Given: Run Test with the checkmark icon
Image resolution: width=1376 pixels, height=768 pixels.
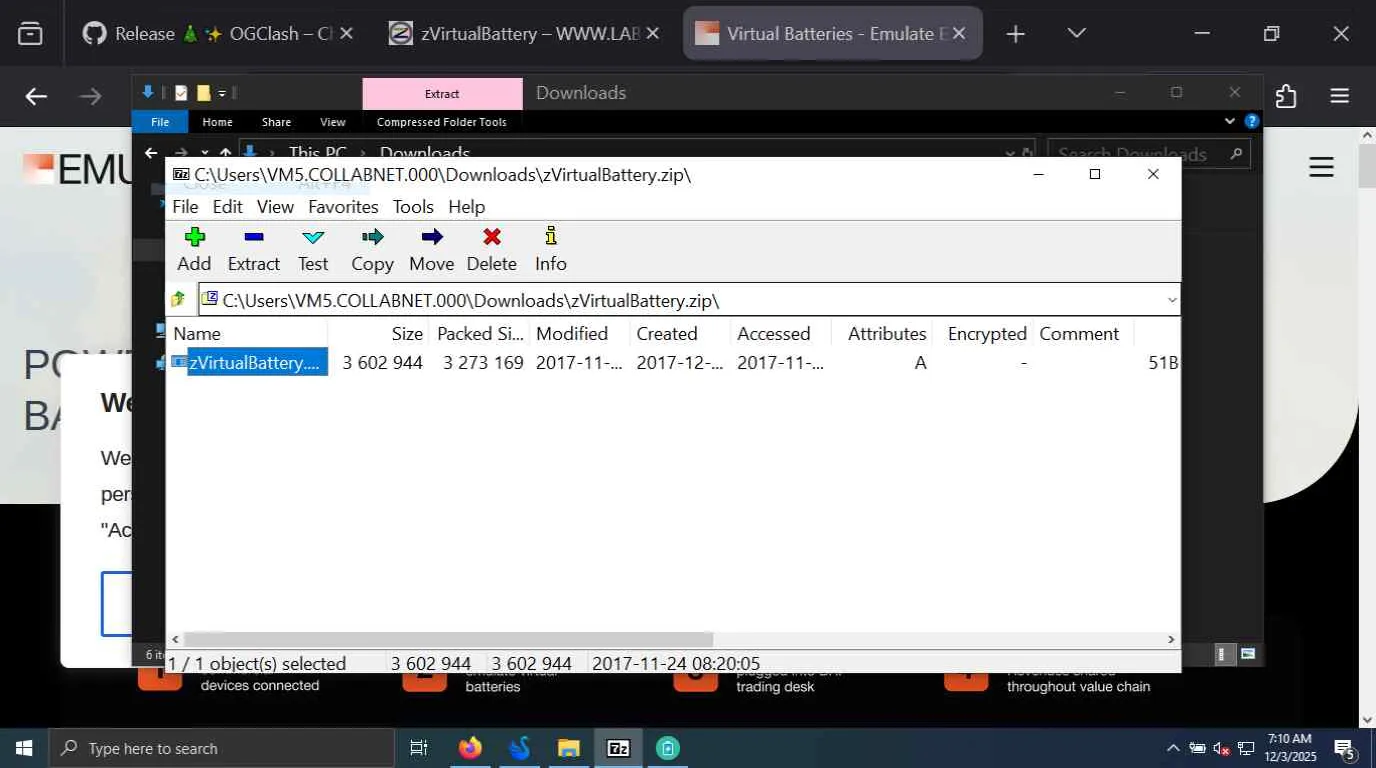Looking at the screenshot, I should (313, 237).
